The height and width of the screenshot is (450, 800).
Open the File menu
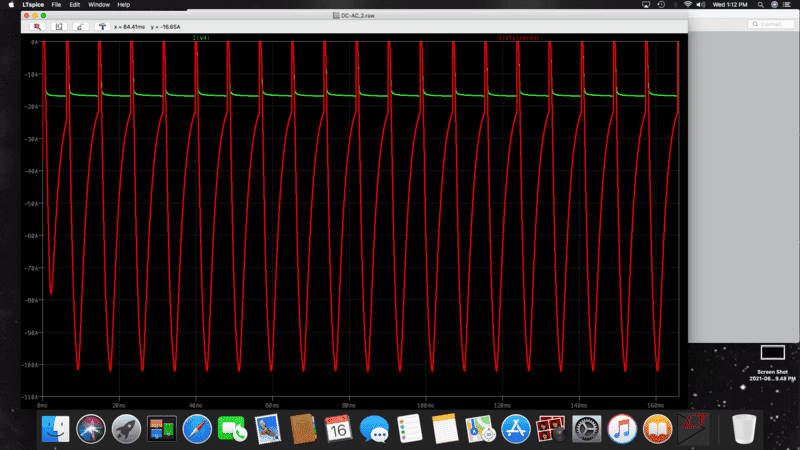click(x=56, y=5)
